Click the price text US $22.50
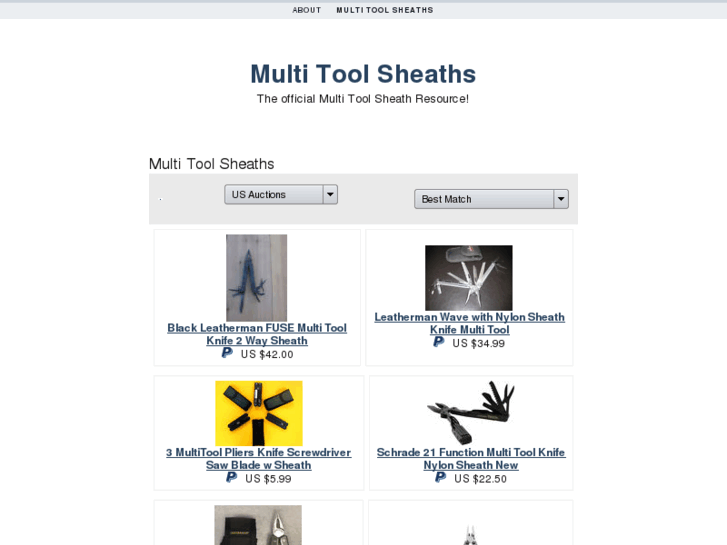Viewport: 727px width, 545px height. [480, 479]
